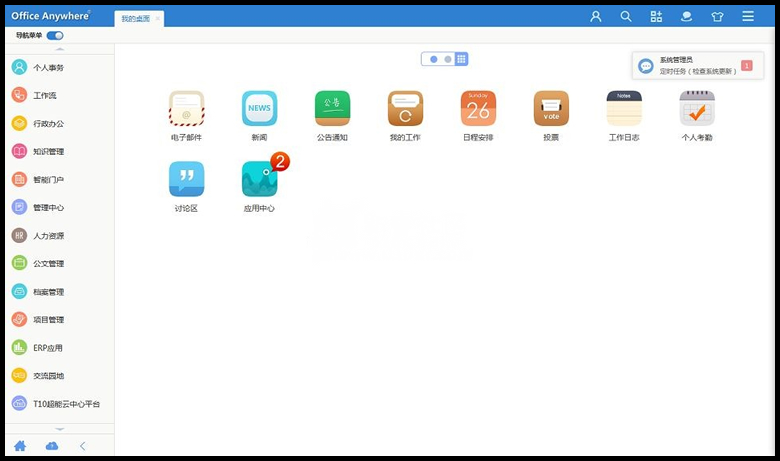The width and height of the screenshot is (780, 461).
Task: Open the T10超能云中心平台 sidebar item
Action: (60, 404)
